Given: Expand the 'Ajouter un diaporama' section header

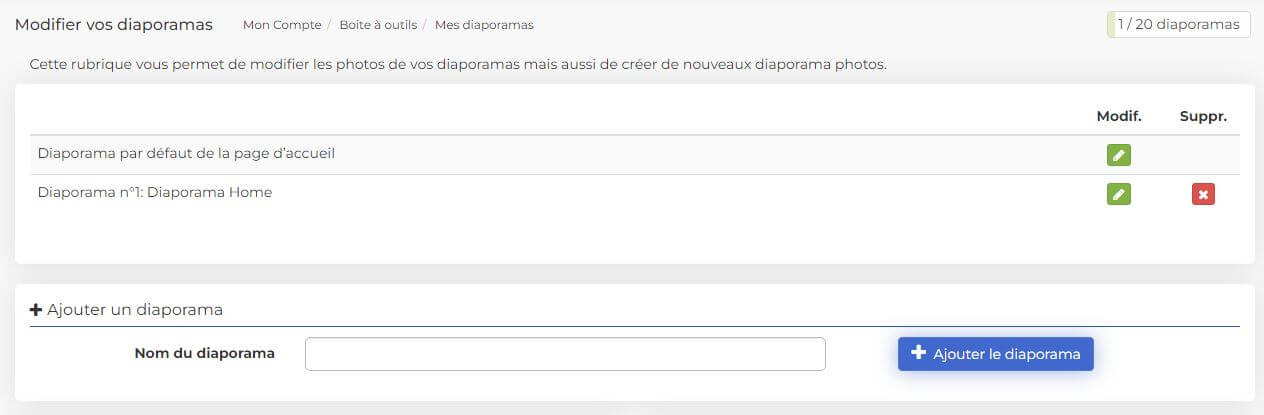Looking at the screenshot, I should (x=126, y=310).
